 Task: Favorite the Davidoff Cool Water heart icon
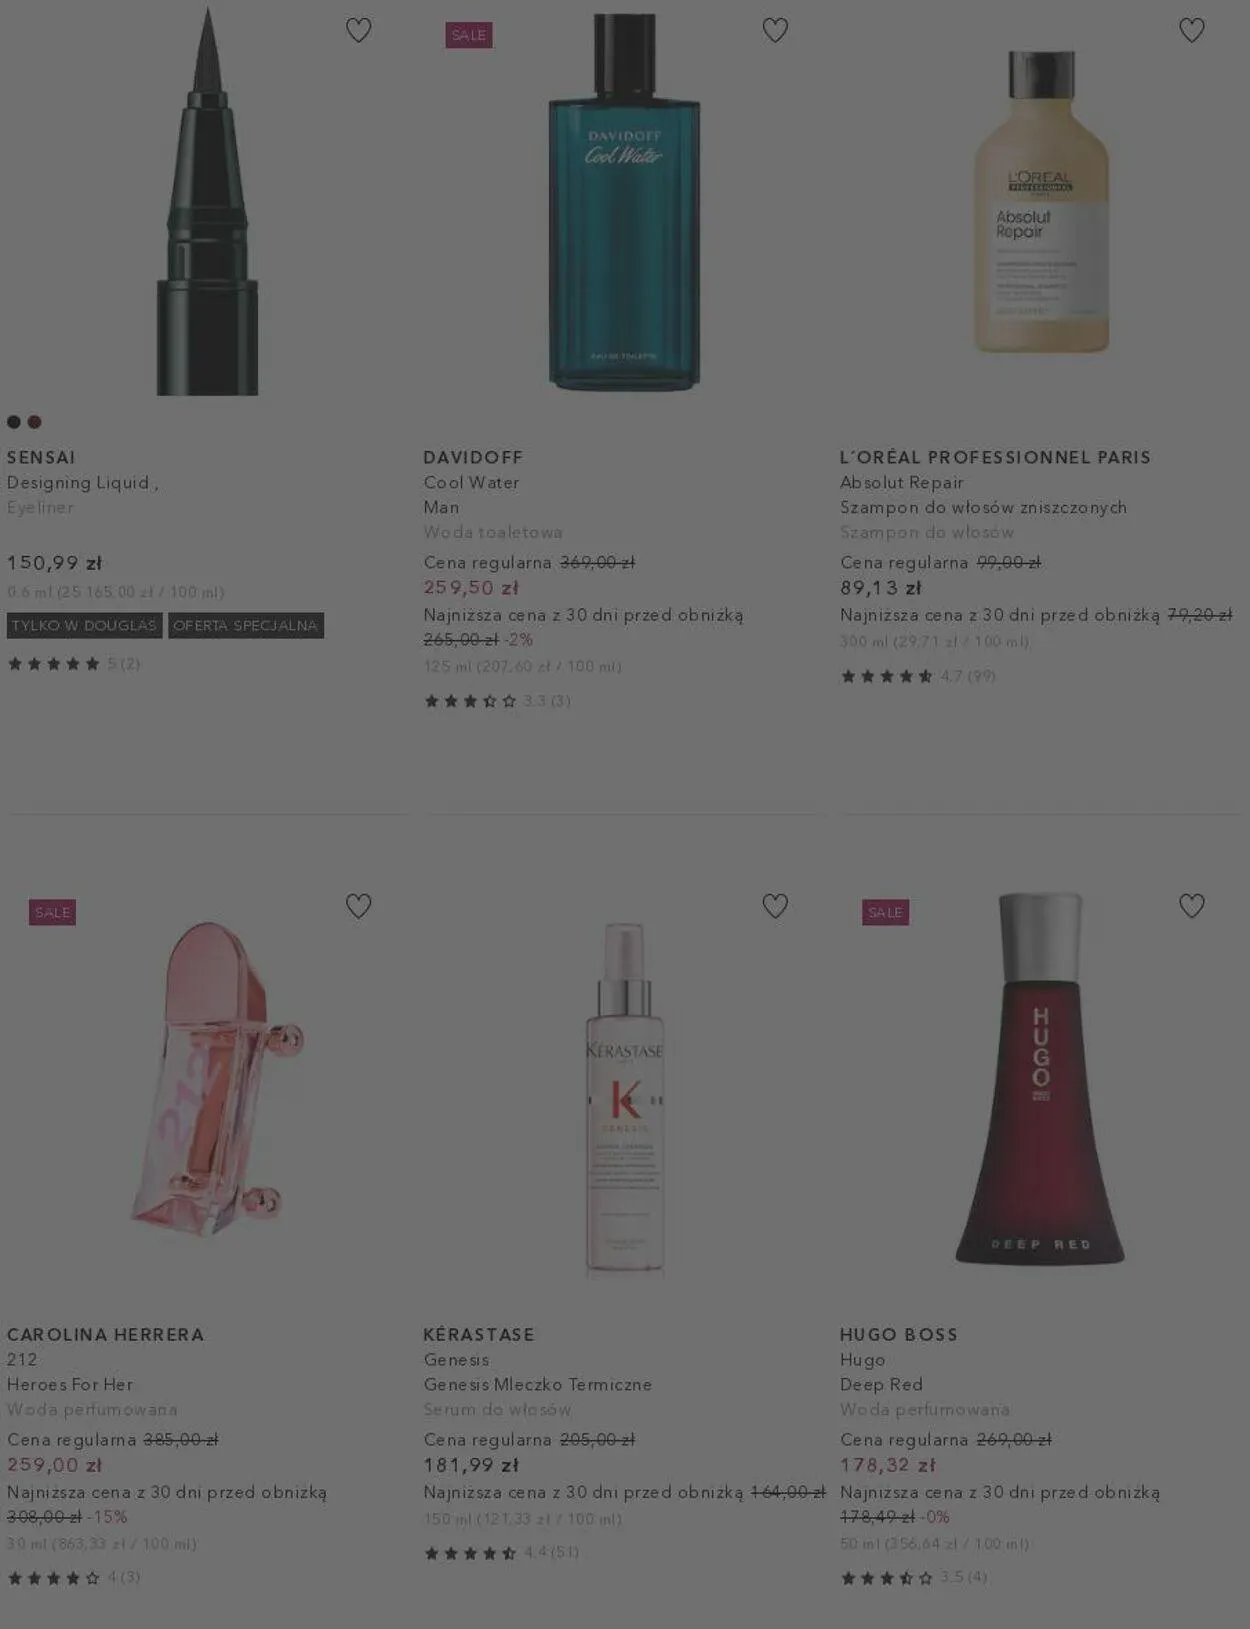tap(775, 30)
